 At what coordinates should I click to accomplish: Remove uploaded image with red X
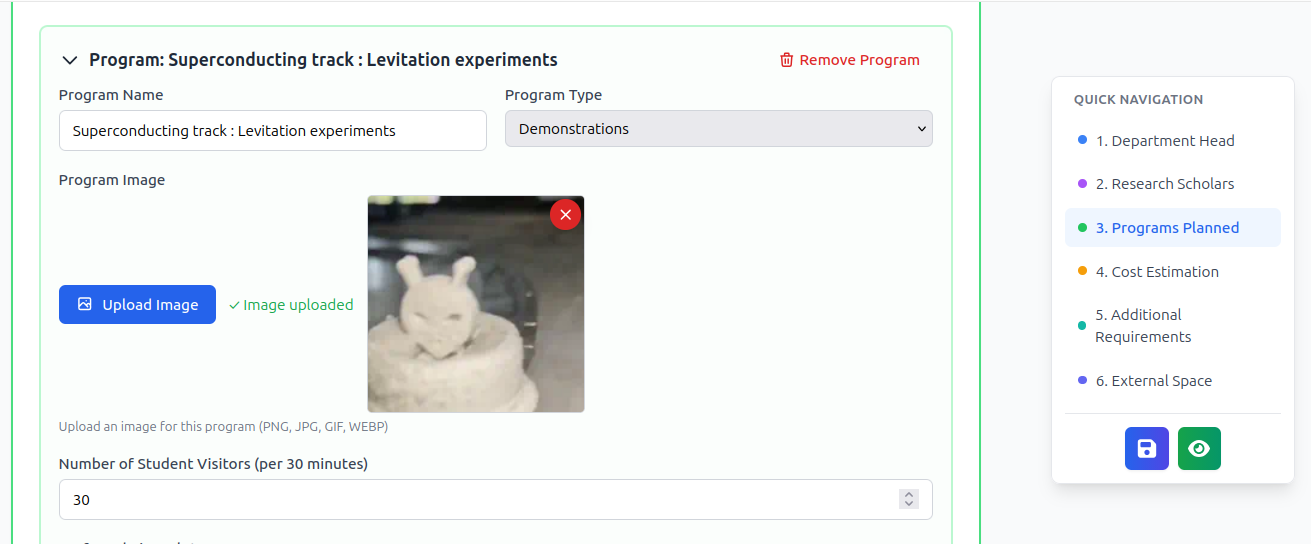[x=565, y=215]
